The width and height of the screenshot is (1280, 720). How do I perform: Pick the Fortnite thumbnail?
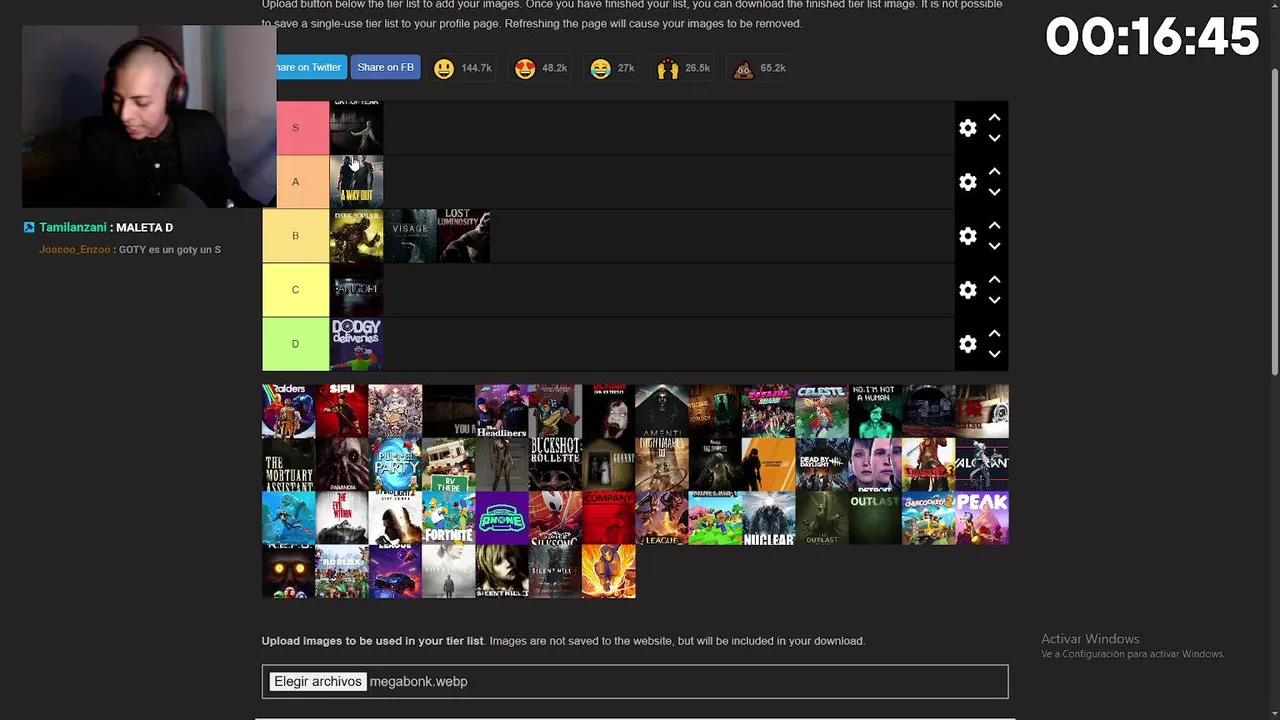(448, 518)
